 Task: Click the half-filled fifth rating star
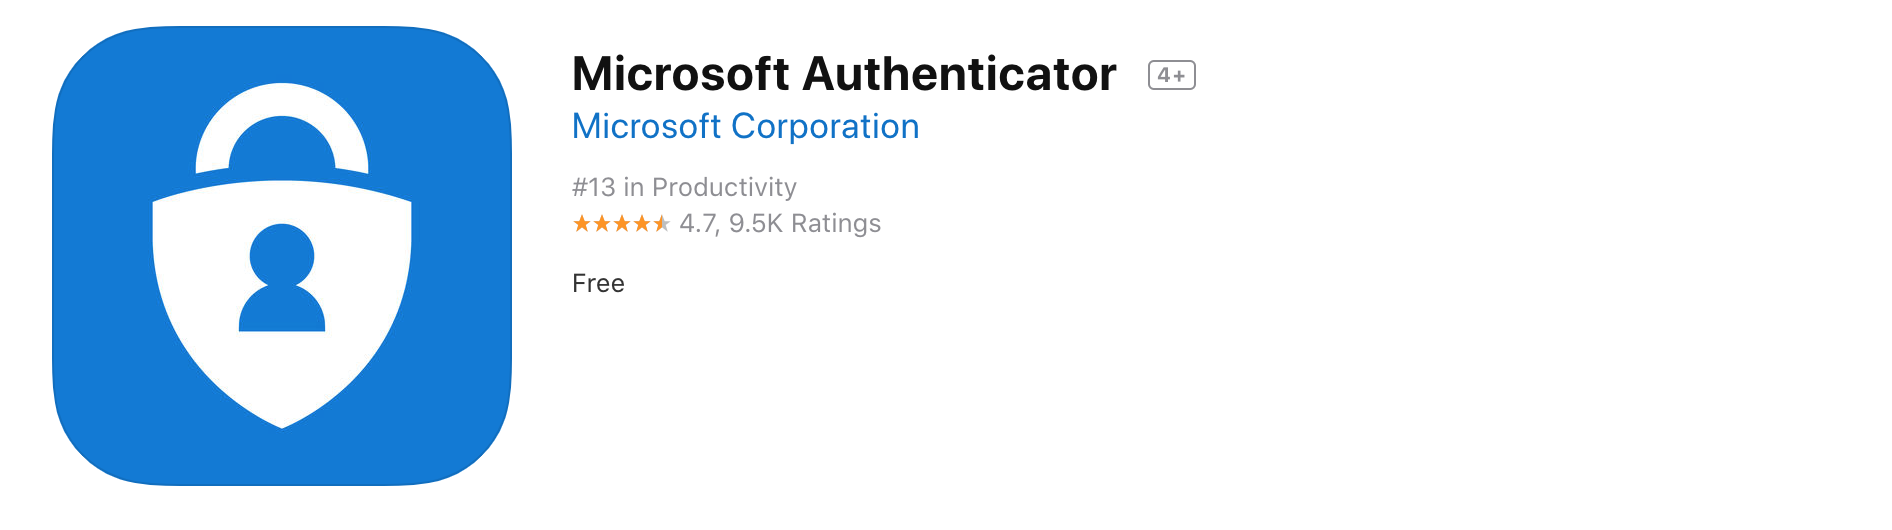click(661, 224)
